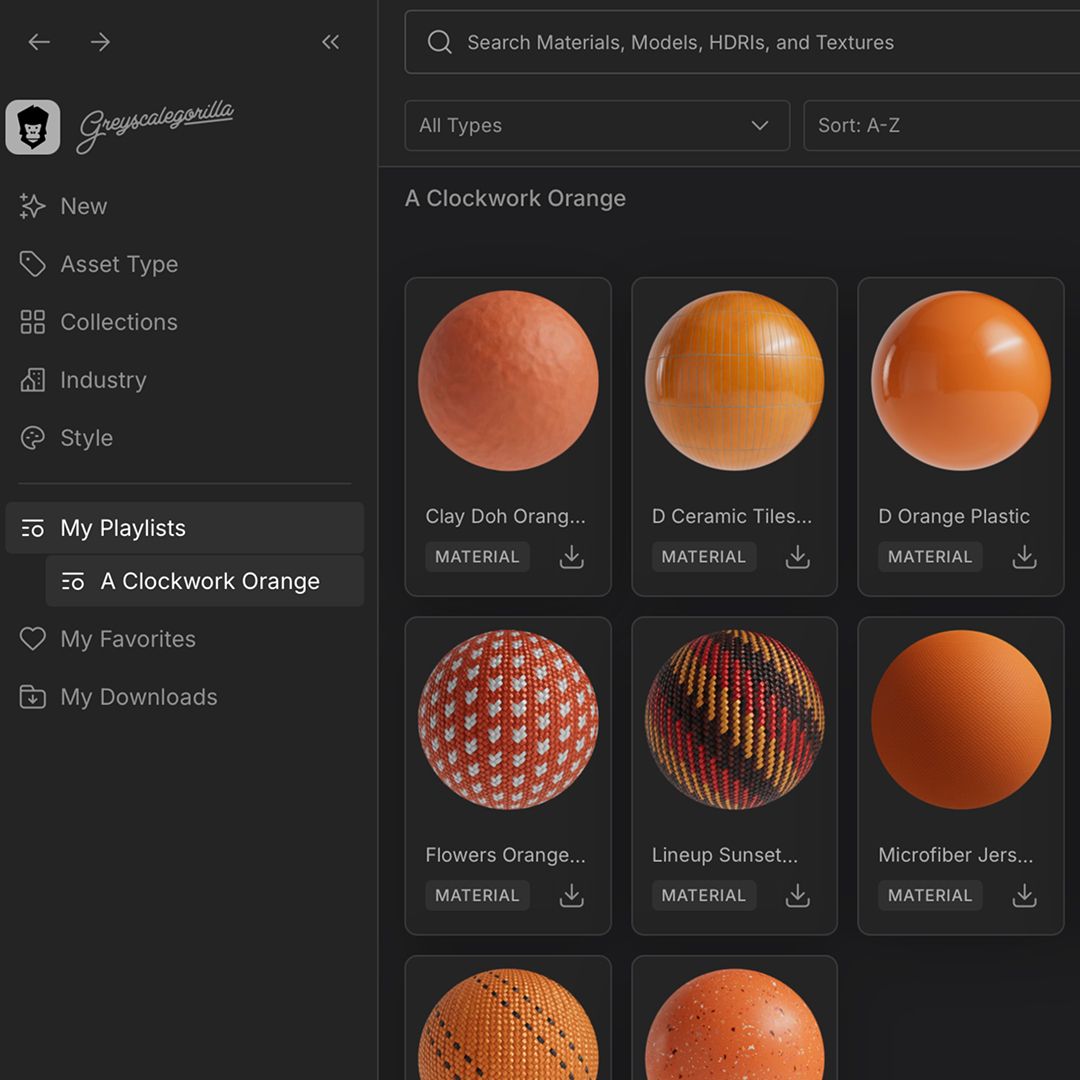
Task: Select the orange speckled terrazzo sphere thumbnail
Action: [x=734, y=1024]
